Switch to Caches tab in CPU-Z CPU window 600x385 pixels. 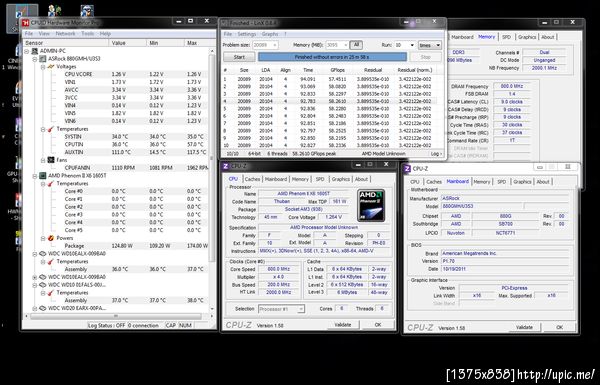(x=253, y=179)
